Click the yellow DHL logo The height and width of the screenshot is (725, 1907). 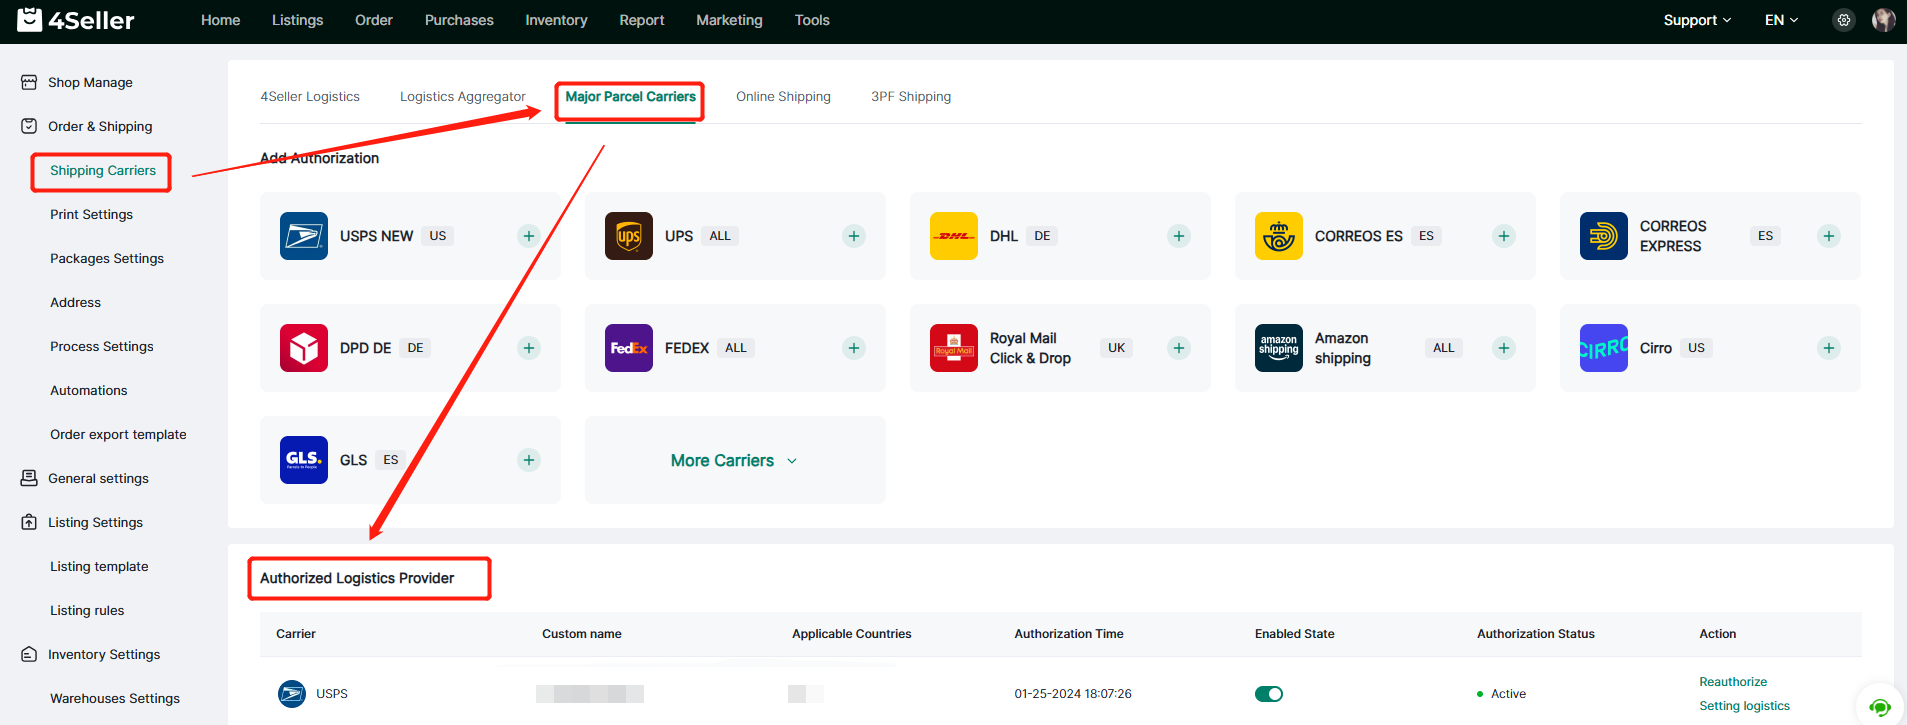tap(954, 236)
